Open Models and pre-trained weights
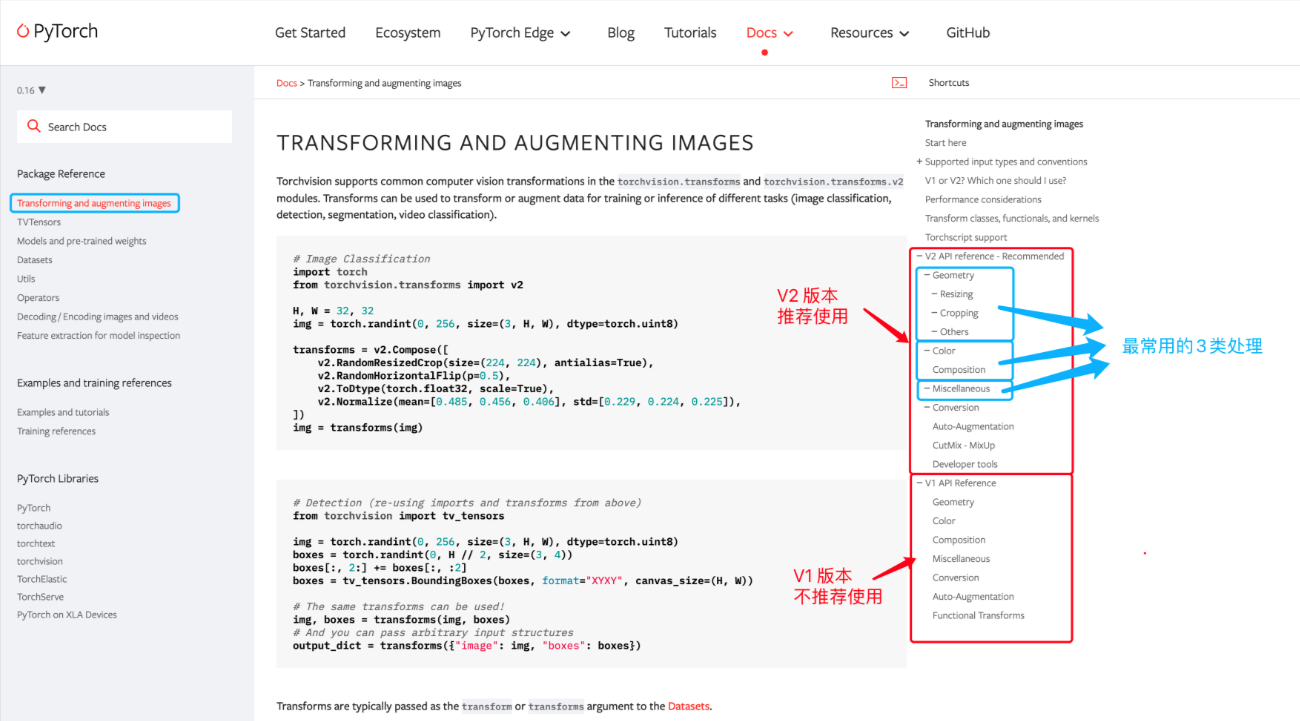This screenshot has width=1300, height=721. (x=82, y=241)
